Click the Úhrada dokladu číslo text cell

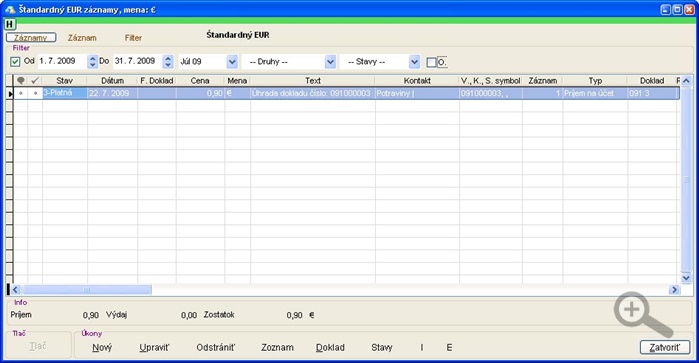pyautogui.click(x=313, y=93)
